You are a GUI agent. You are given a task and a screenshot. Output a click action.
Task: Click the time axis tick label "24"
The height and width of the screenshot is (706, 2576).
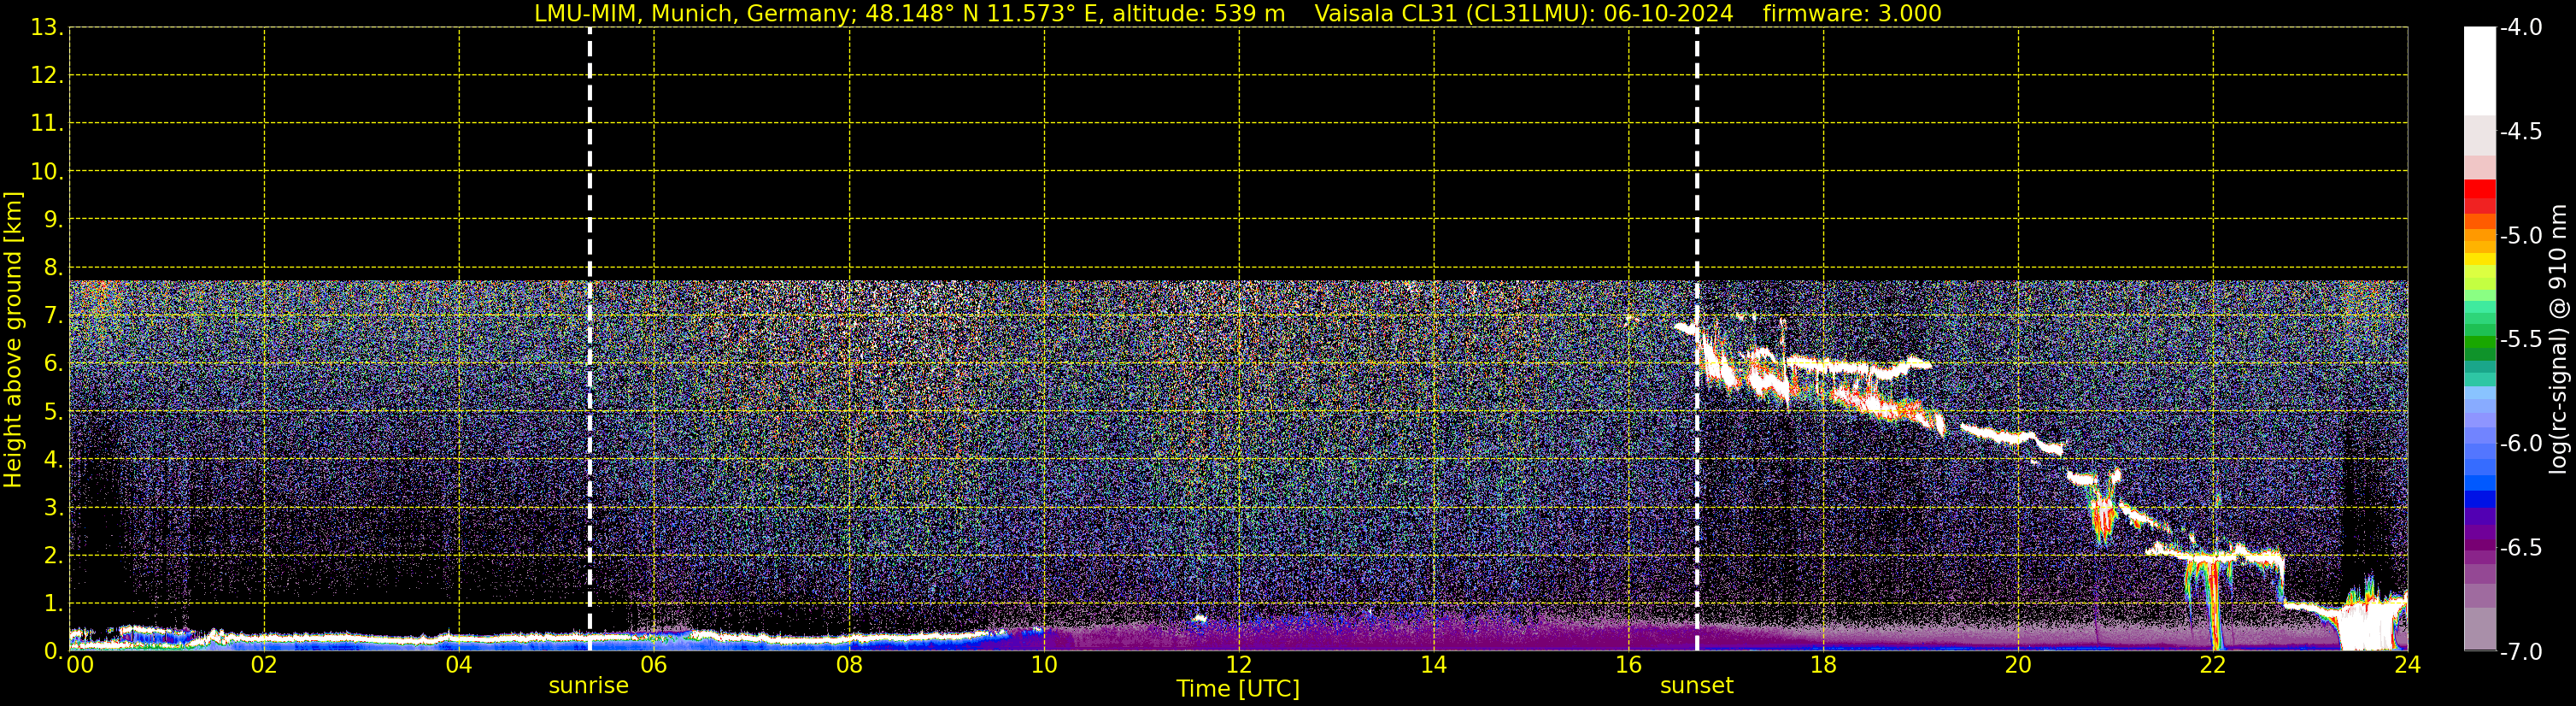2407,665
